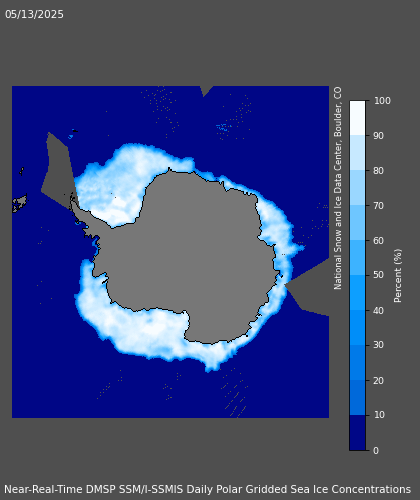Pick the 70-80 percent light blue band
Screen dimensions: 420x500
[x=357, y=188]
